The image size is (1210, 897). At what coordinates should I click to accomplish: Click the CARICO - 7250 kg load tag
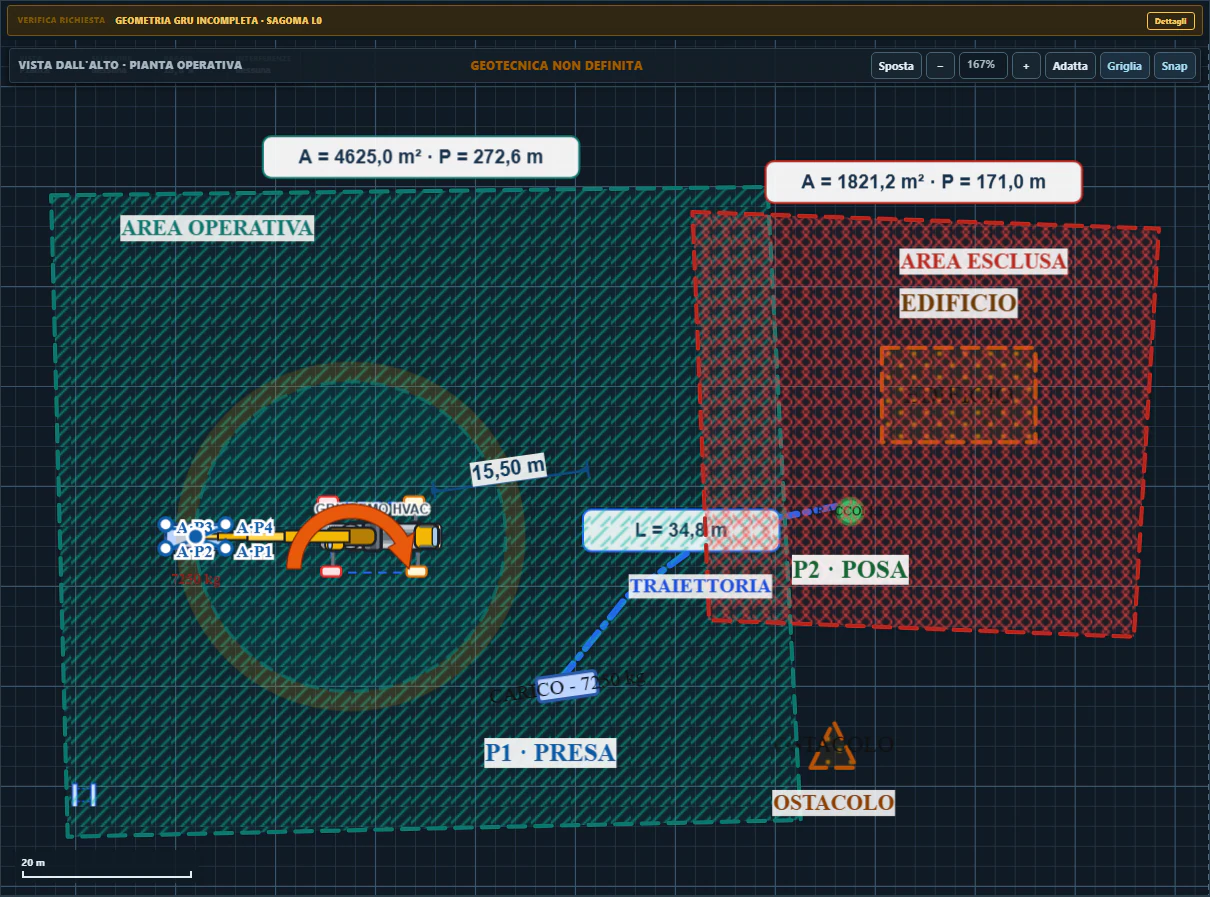point(567,687)
